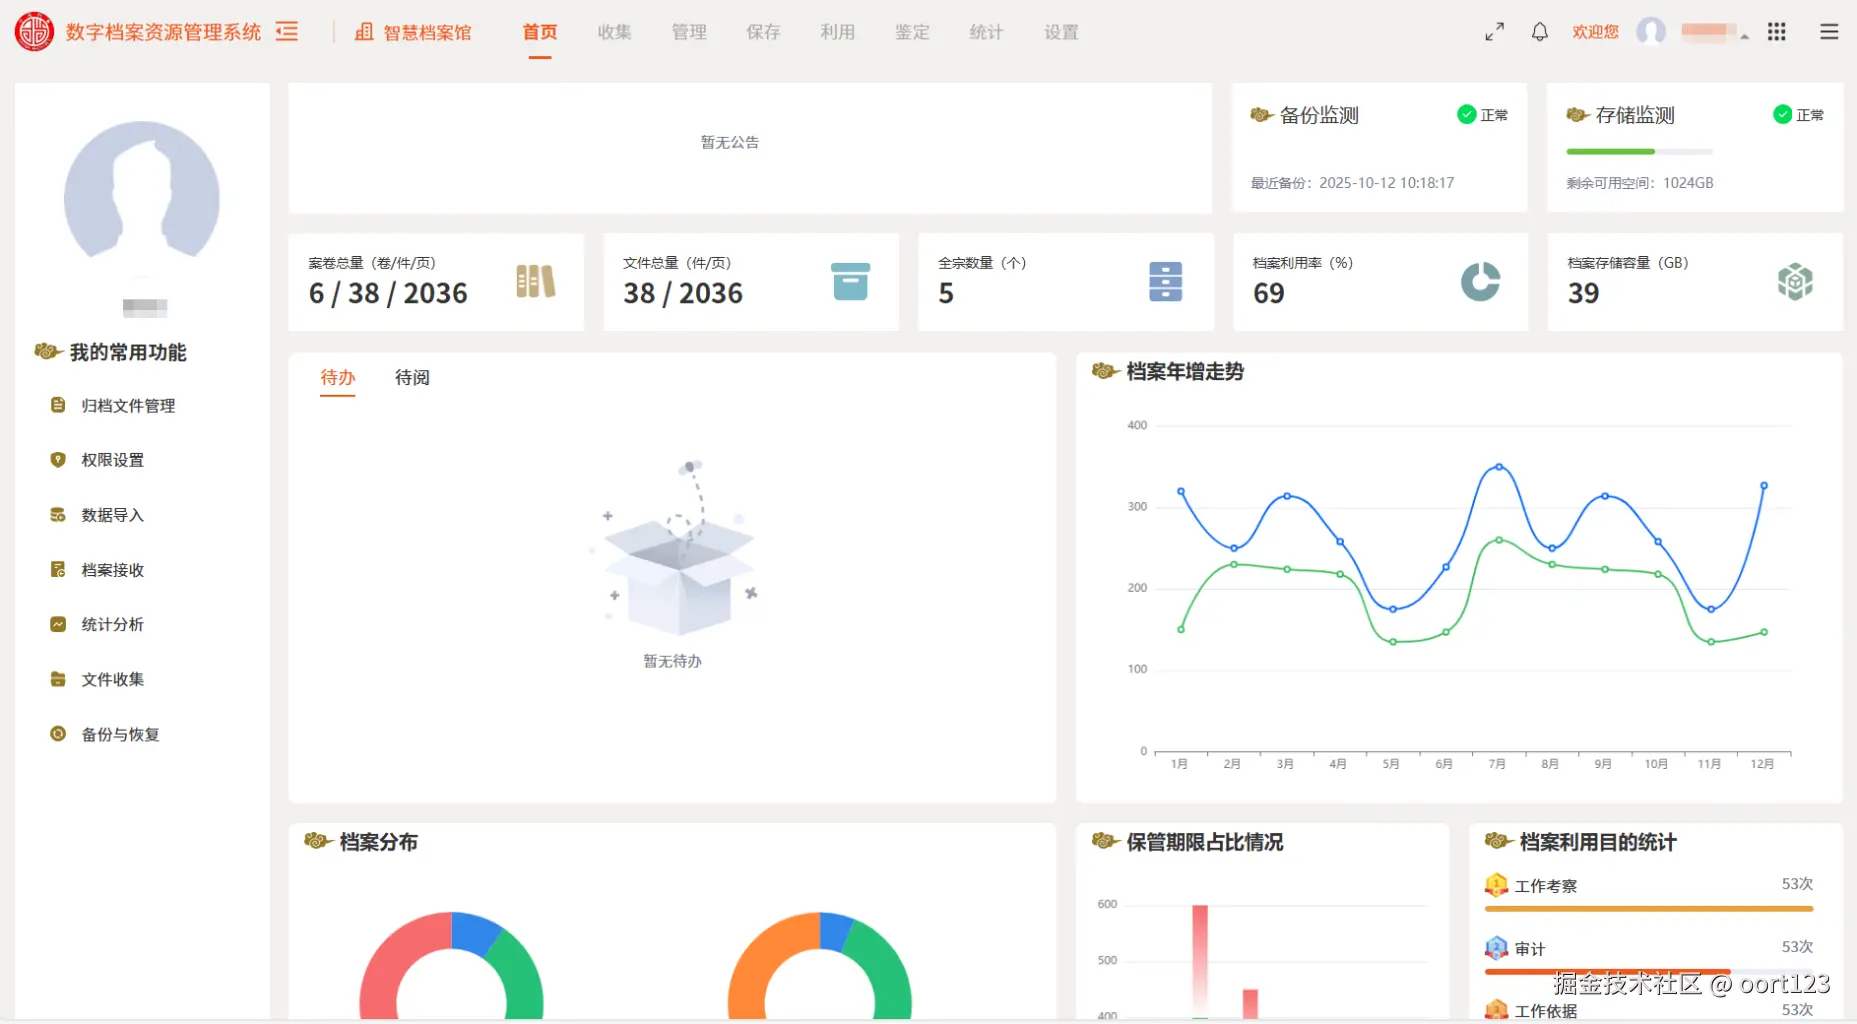The height and width of the screenshot is (1024, 1857).
Task: Click the 全宗数量 cabinet icon
Action: tap(1166, 281)
